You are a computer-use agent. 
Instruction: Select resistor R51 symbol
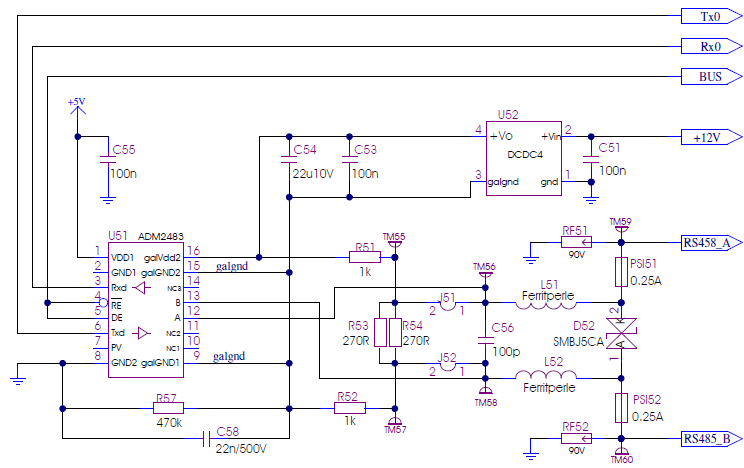pos(365,257)
